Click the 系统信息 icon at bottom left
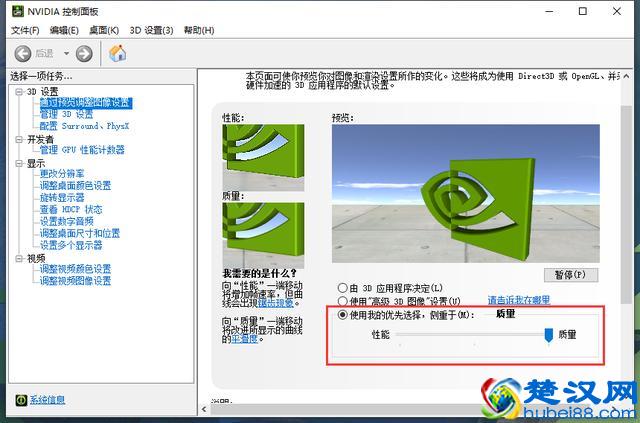640x423 pixels. coord(21,400)
